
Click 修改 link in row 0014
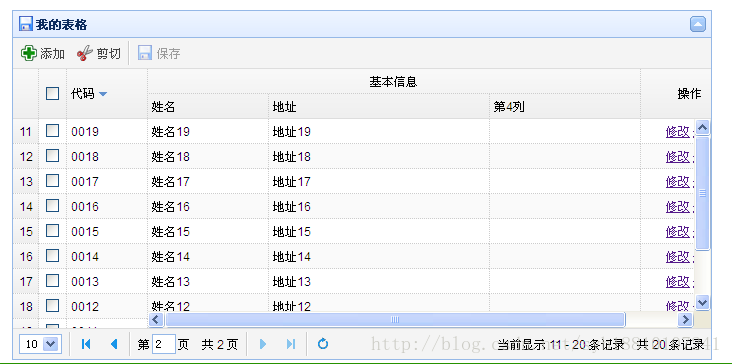click(x=678, y=257)
